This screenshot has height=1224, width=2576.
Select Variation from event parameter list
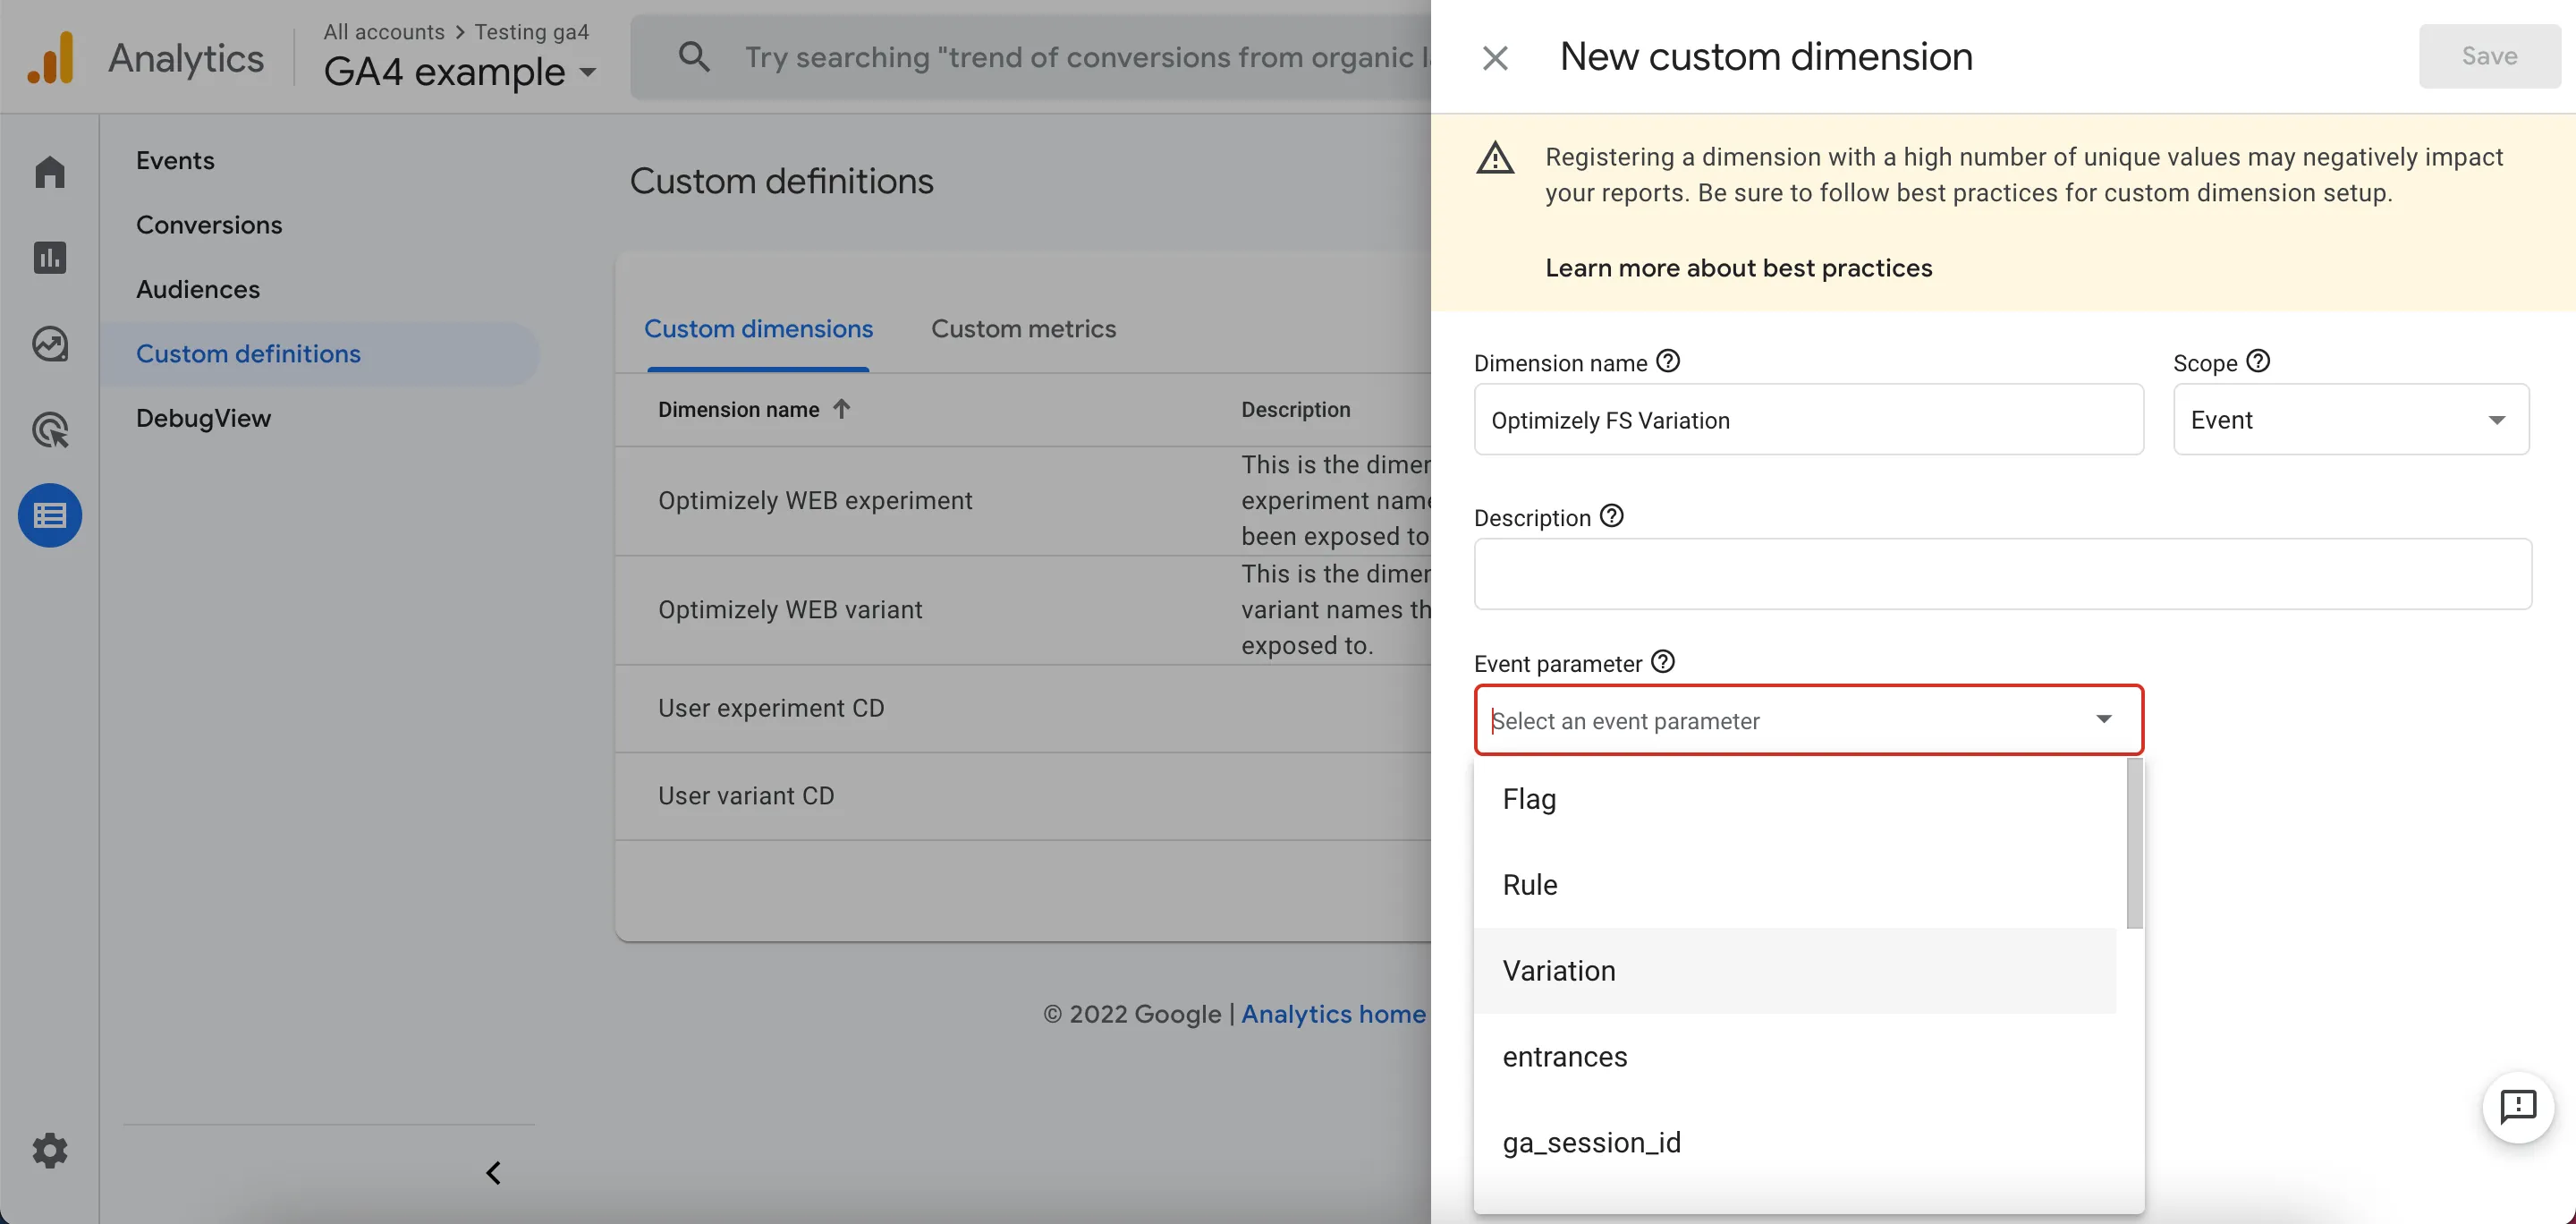(1795, 971)
